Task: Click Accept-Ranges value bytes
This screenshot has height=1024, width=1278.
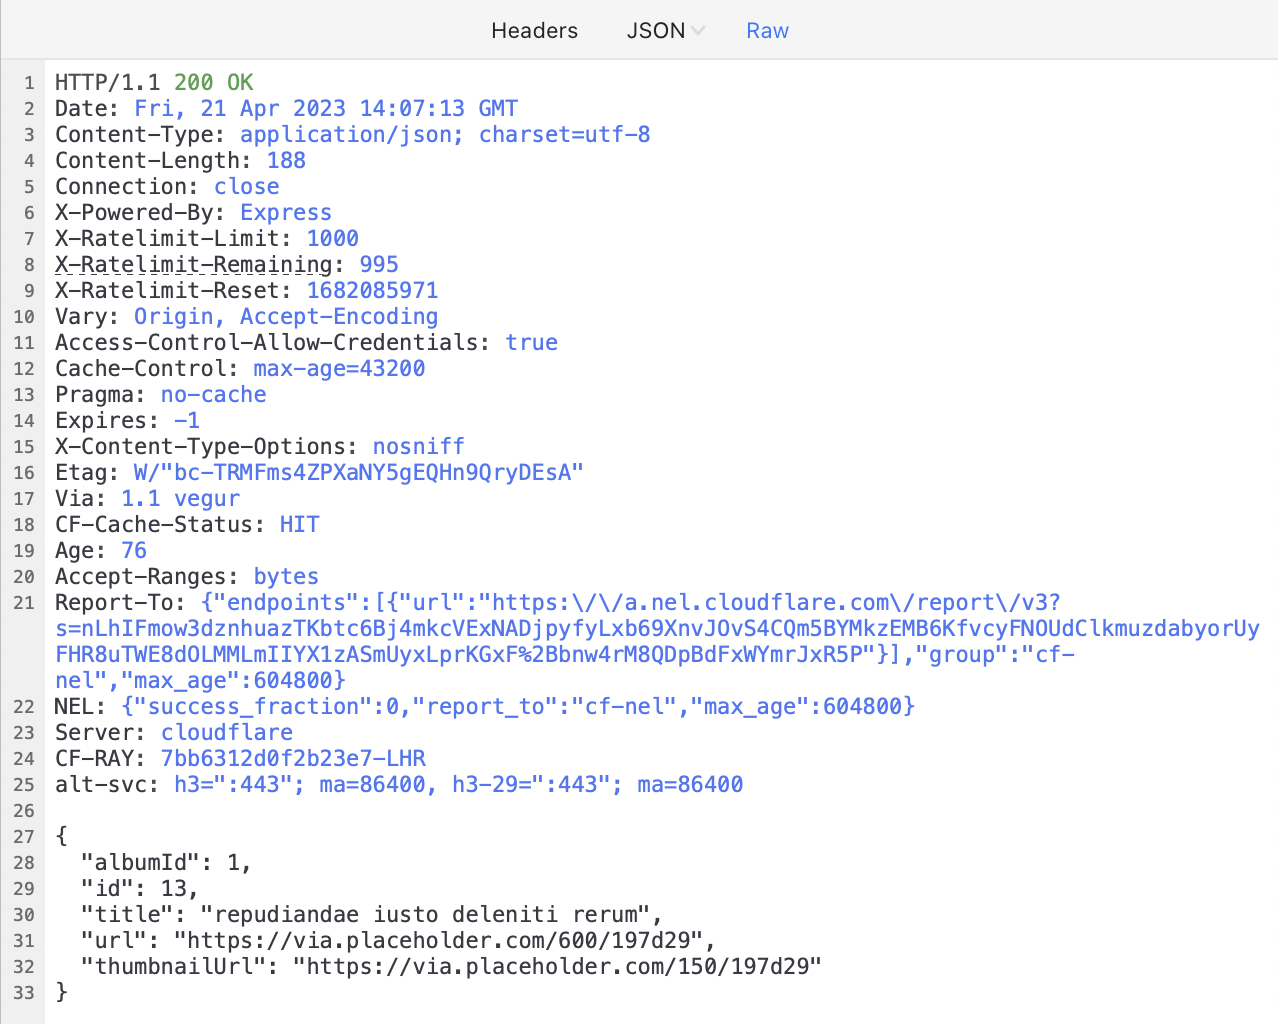Action: pyautogui.click(x=286, y=576)
